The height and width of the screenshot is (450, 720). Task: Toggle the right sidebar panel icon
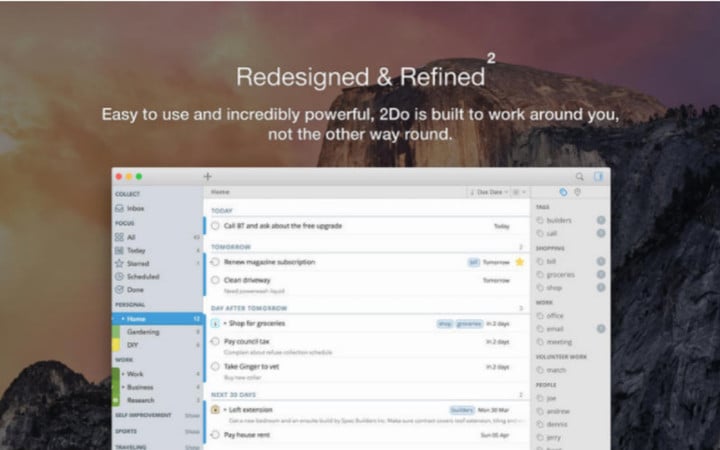pos(598,176)
